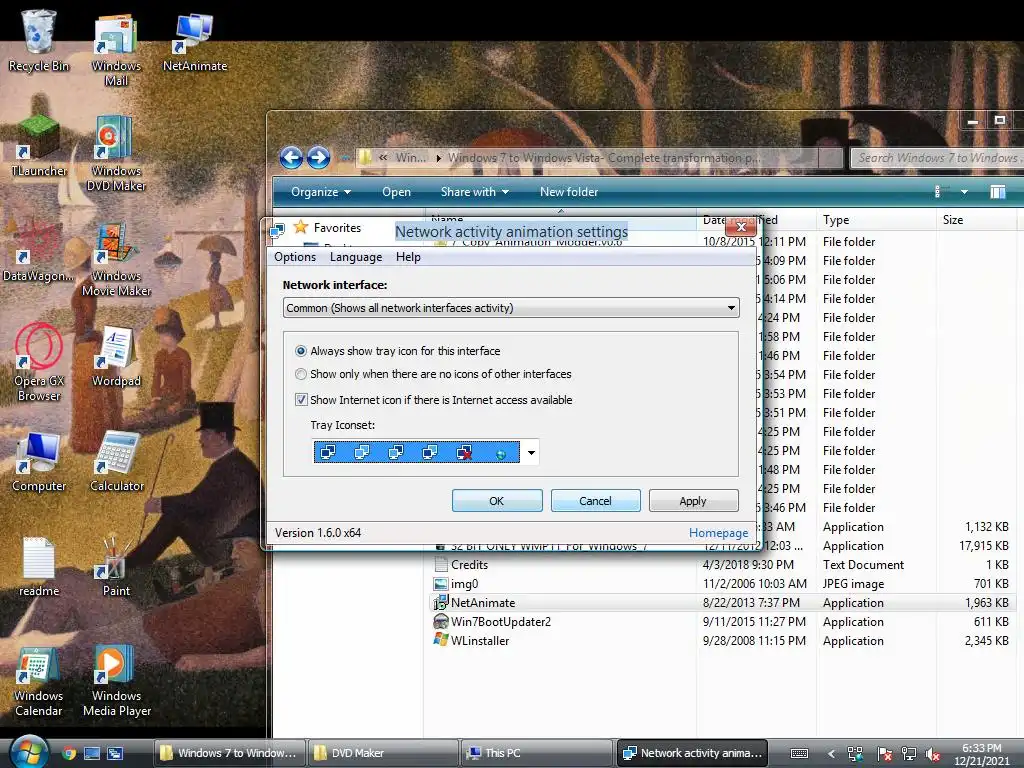Open readme text file on desktop
Image resolution: width=1024 pixels, height=768 pixels.
point(39,566)
